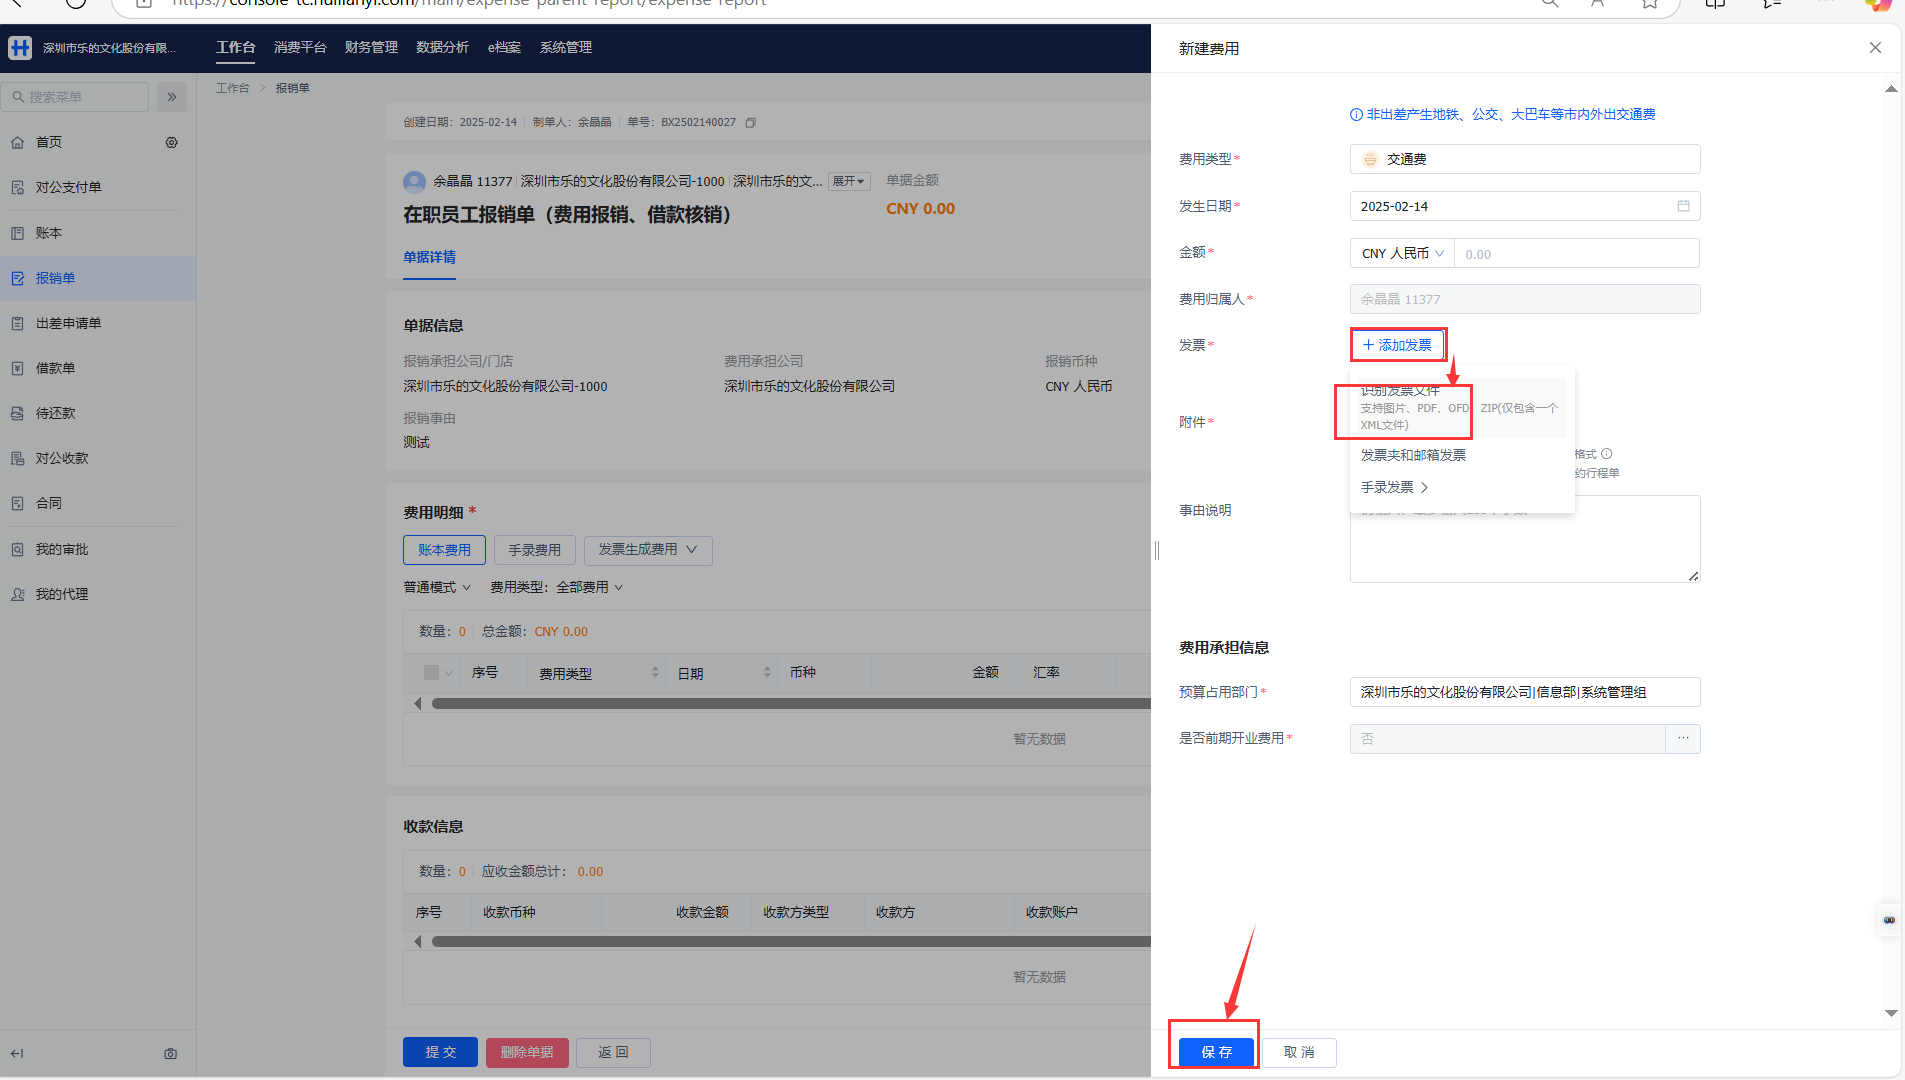Expand the 手录发票 submenu
Image resolution: width=1905 pixels, height=1080 pixels.
coord(1395,488)
